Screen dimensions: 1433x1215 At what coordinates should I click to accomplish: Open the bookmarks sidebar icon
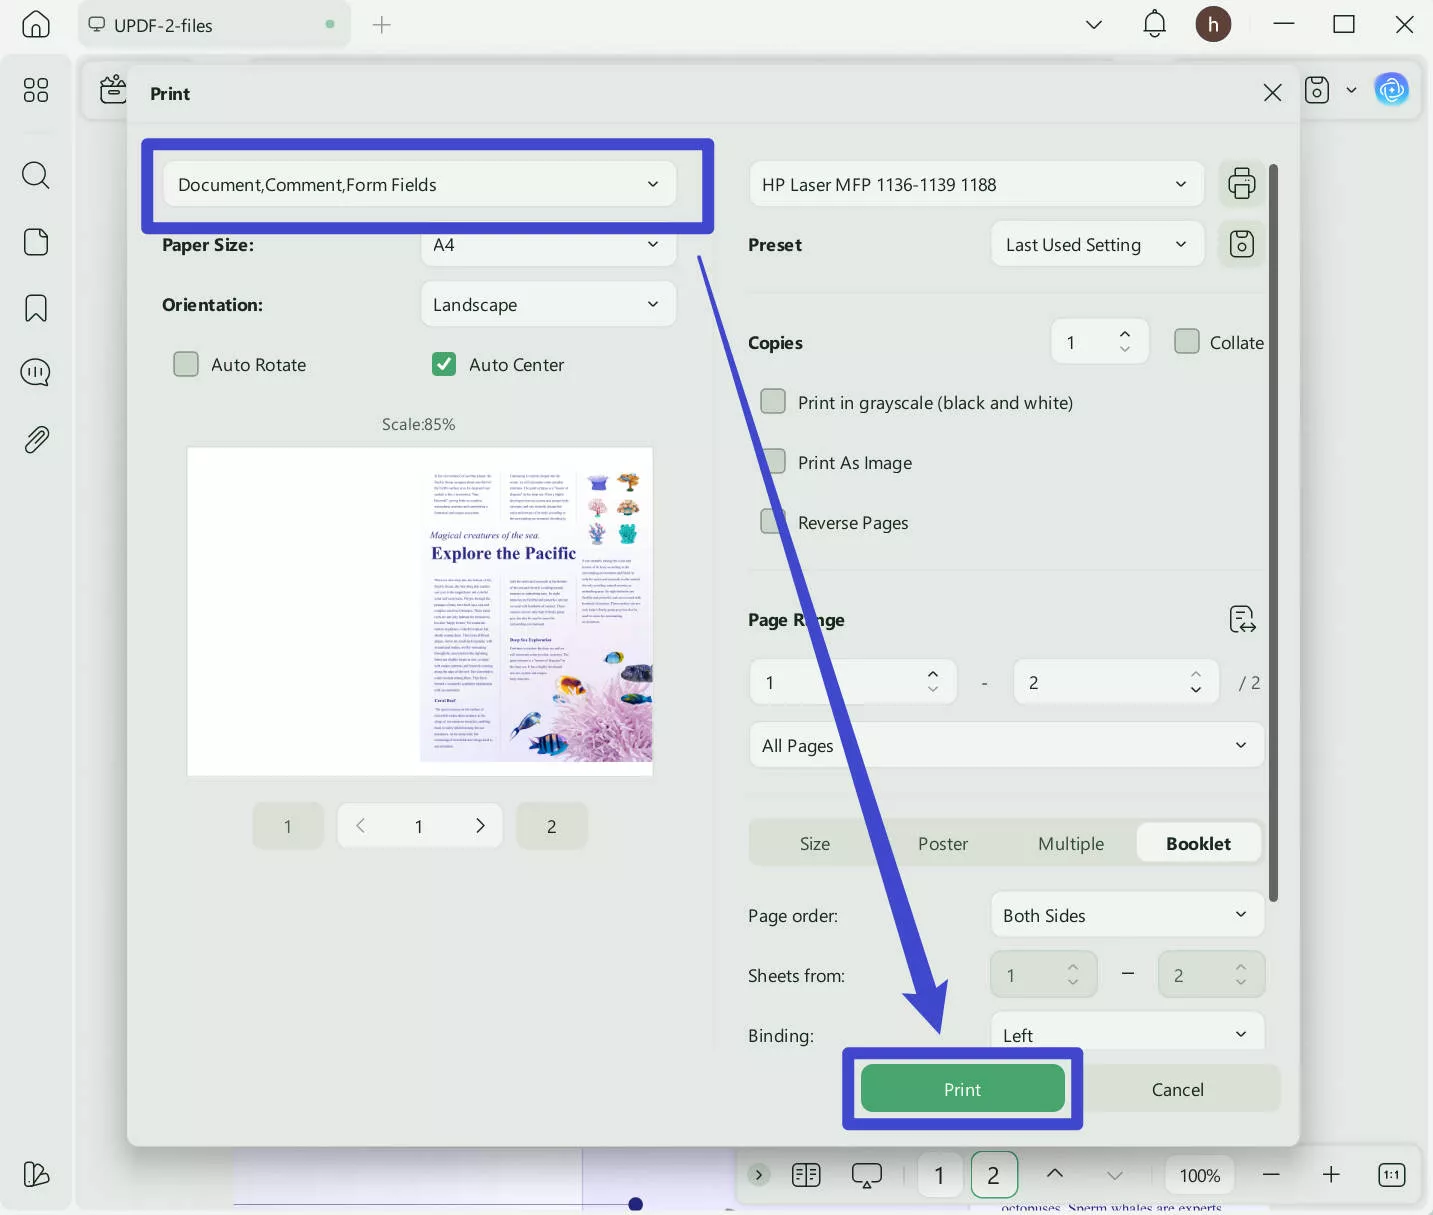36,308
